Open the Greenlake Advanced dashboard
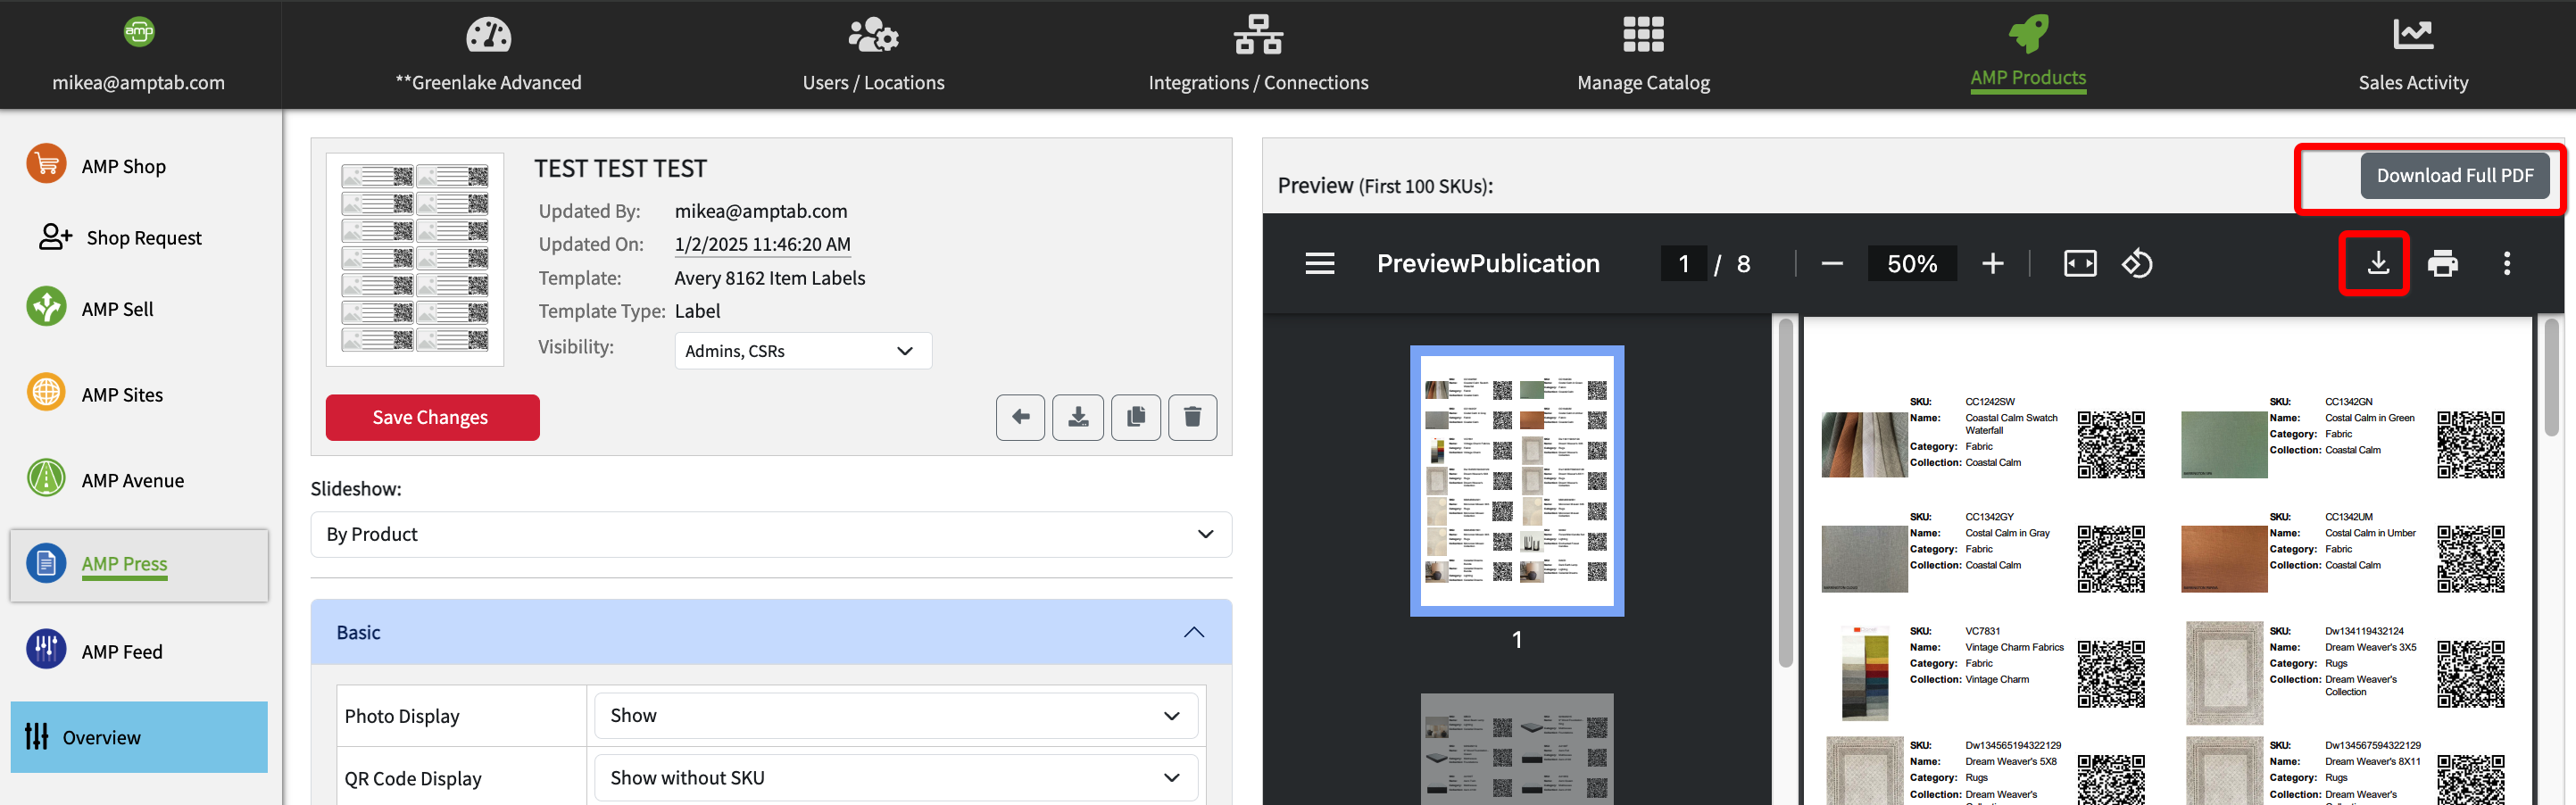Image resolution: width=2576 pixels, height=805 pixels. pos(488,54)
